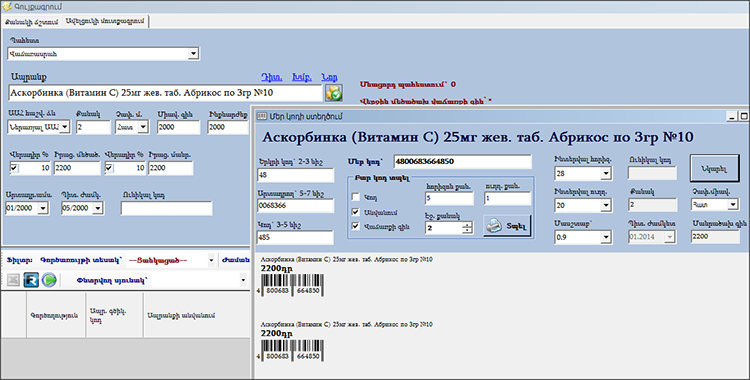Click the empty Ունիկալ կոդ field in main window

click(166, 209)
